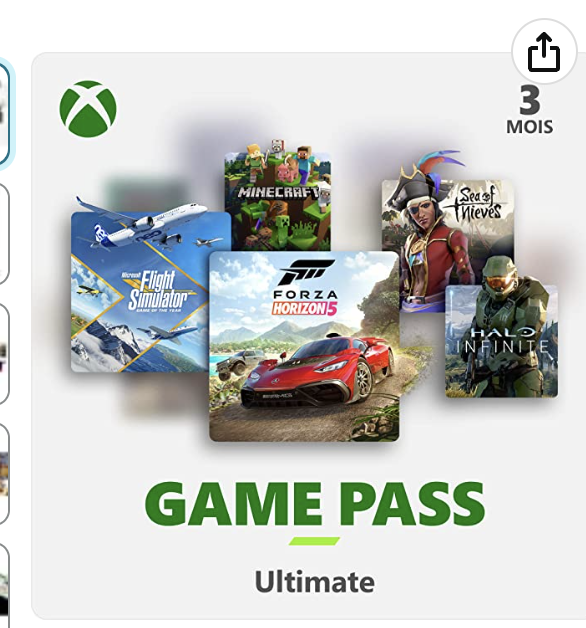The image size is (586, 628).
Task: Click the Ultimate subtitle text
Action: [315, 582]
